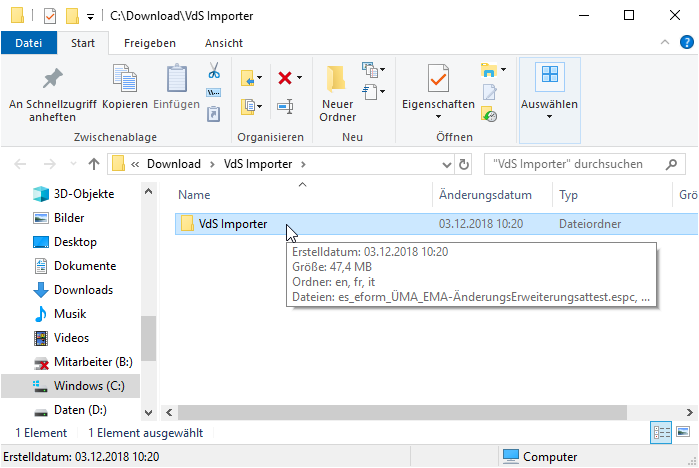Collapse the ribbon with chevron

[665, 42]
